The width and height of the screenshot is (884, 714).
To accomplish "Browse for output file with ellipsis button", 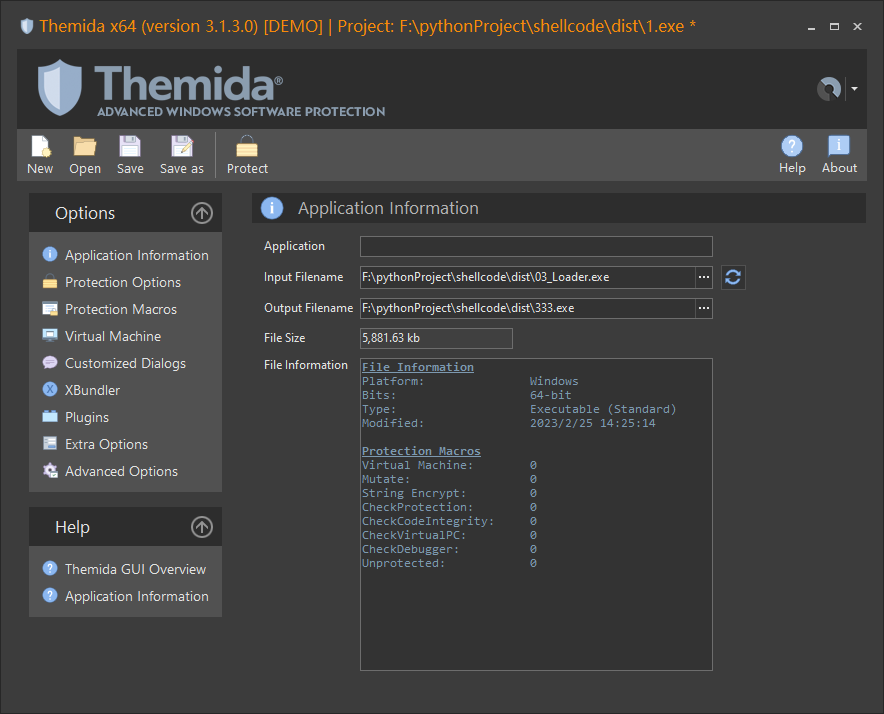I will point(704,308).
